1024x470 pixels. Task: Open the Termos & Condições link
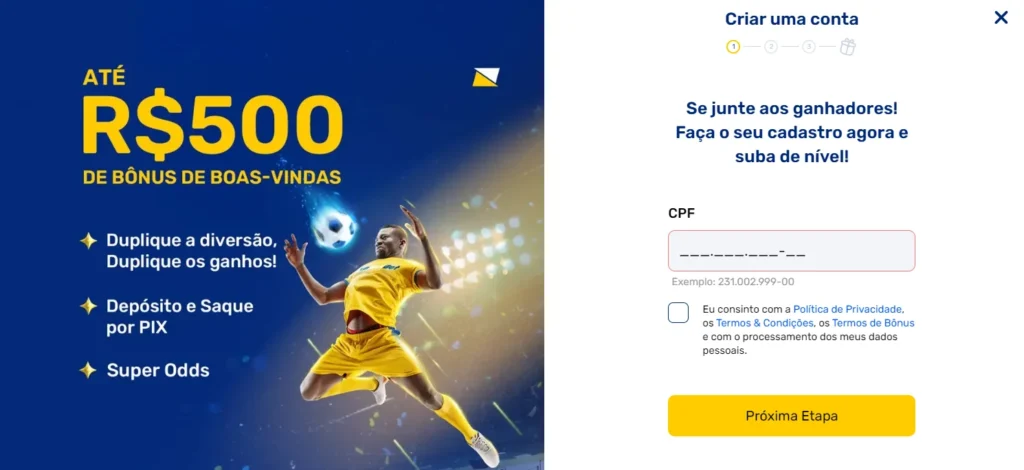765,323
